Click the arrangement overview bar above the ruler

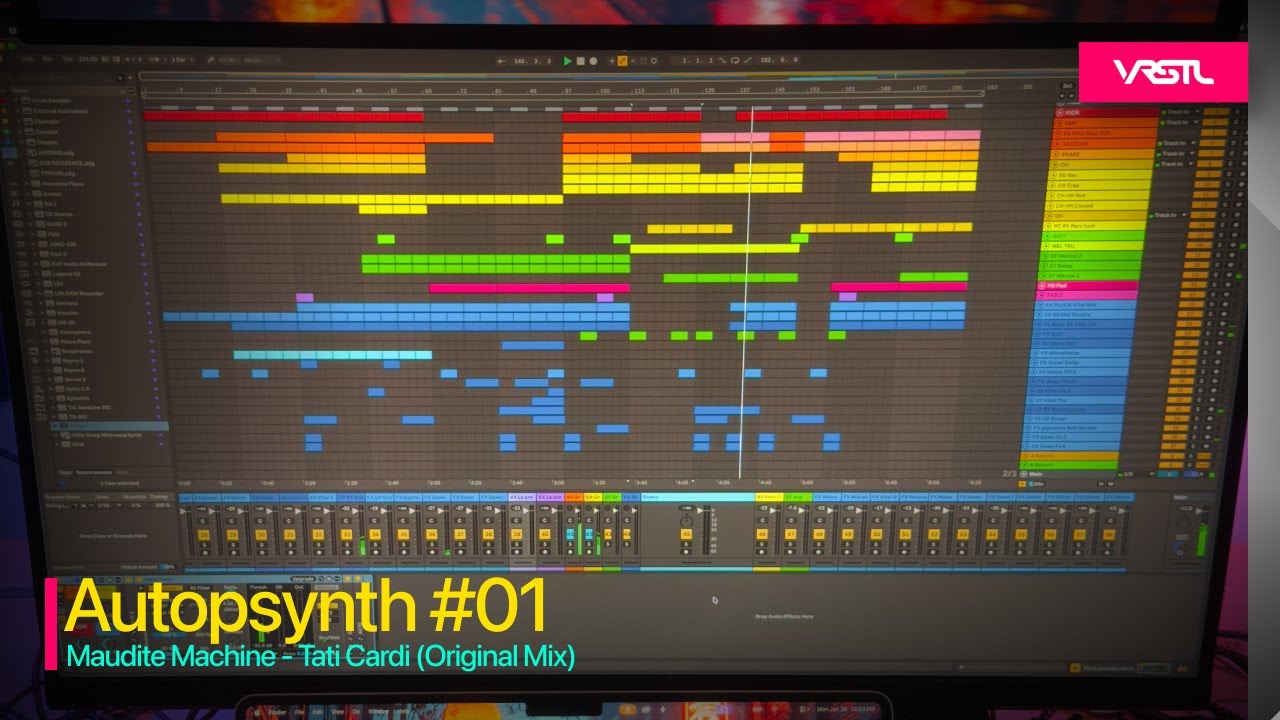[560, 75]
